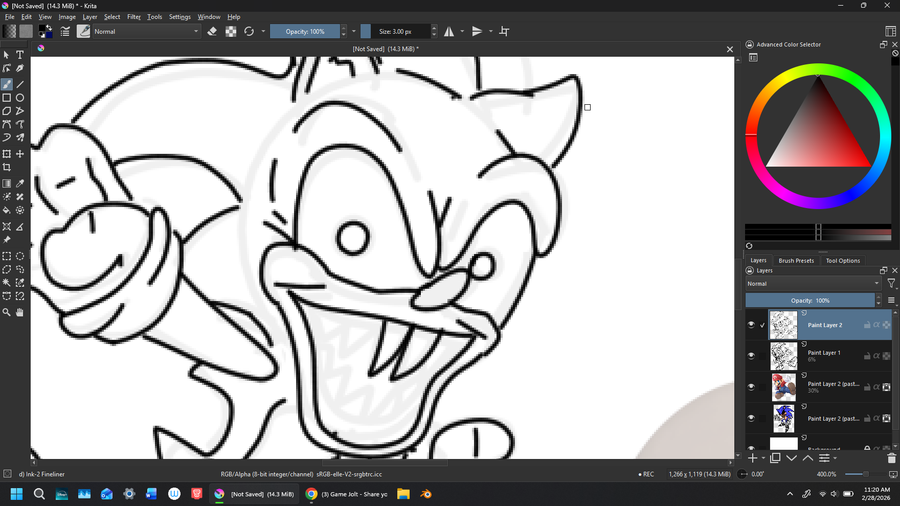The height and width of the screenshot is (506, 900).
Task: Adjust the brush Opacity slider
Action: (305, 32)
